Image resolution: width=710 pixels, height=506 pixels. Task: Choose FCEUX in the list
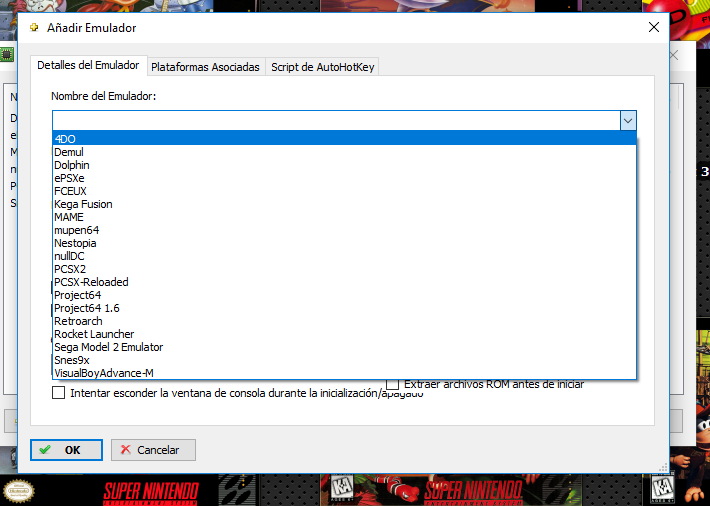[x=344, y=191]
